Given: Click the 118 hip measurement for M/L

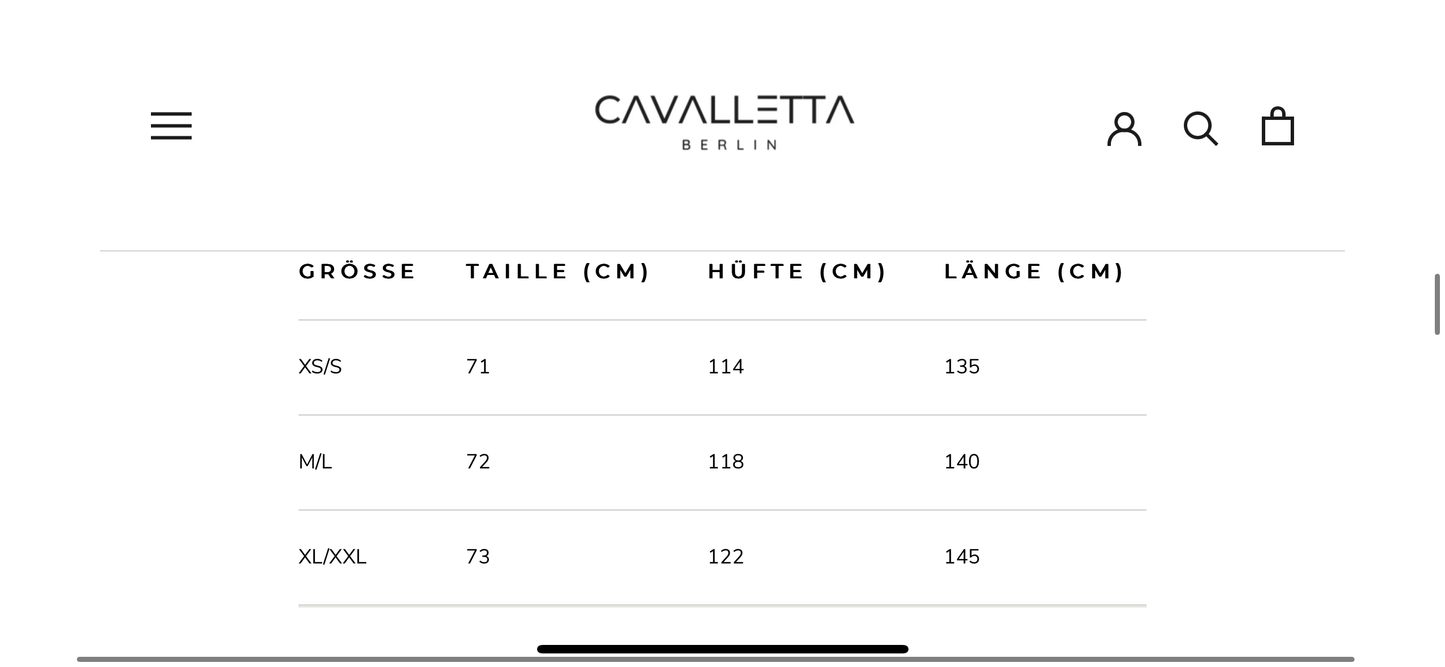Looking at the screenshot, I should pyautogui.click(x=724, y=461).
